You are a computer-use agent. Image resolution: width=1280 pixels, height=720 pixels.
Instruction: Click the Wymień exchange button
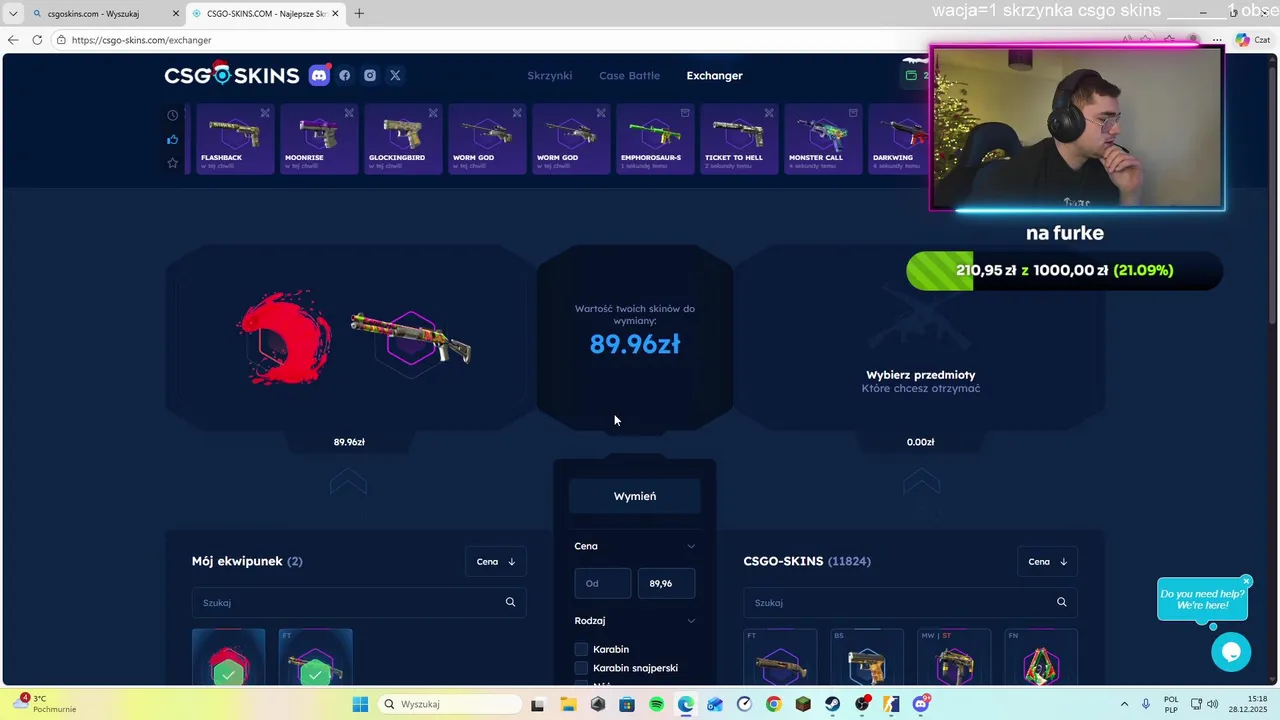pyautogui.click(x=635, y=496)
